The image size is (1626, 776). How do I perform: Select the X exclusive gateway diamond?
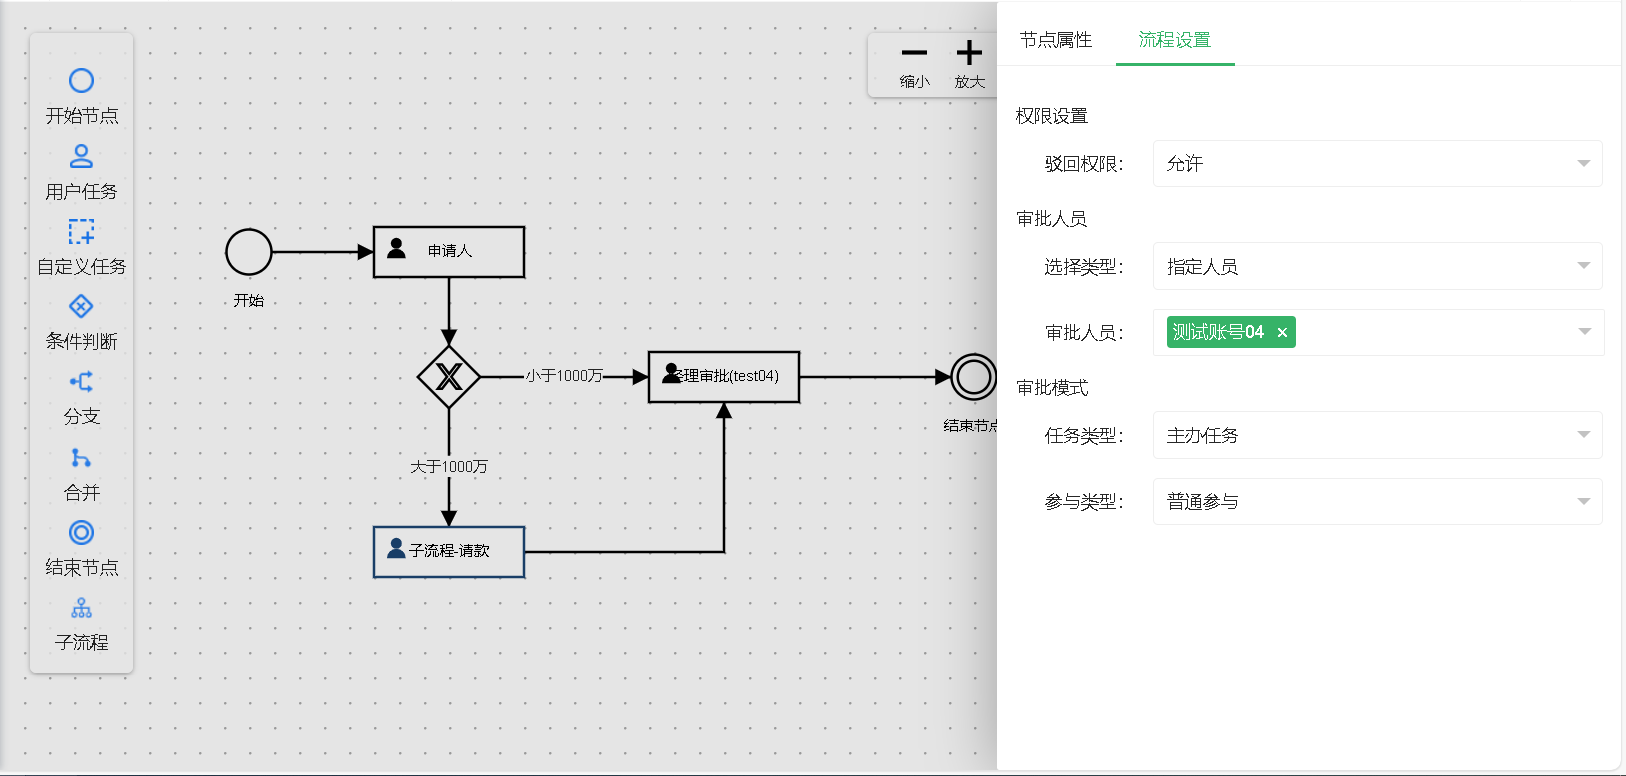(449, 377)
